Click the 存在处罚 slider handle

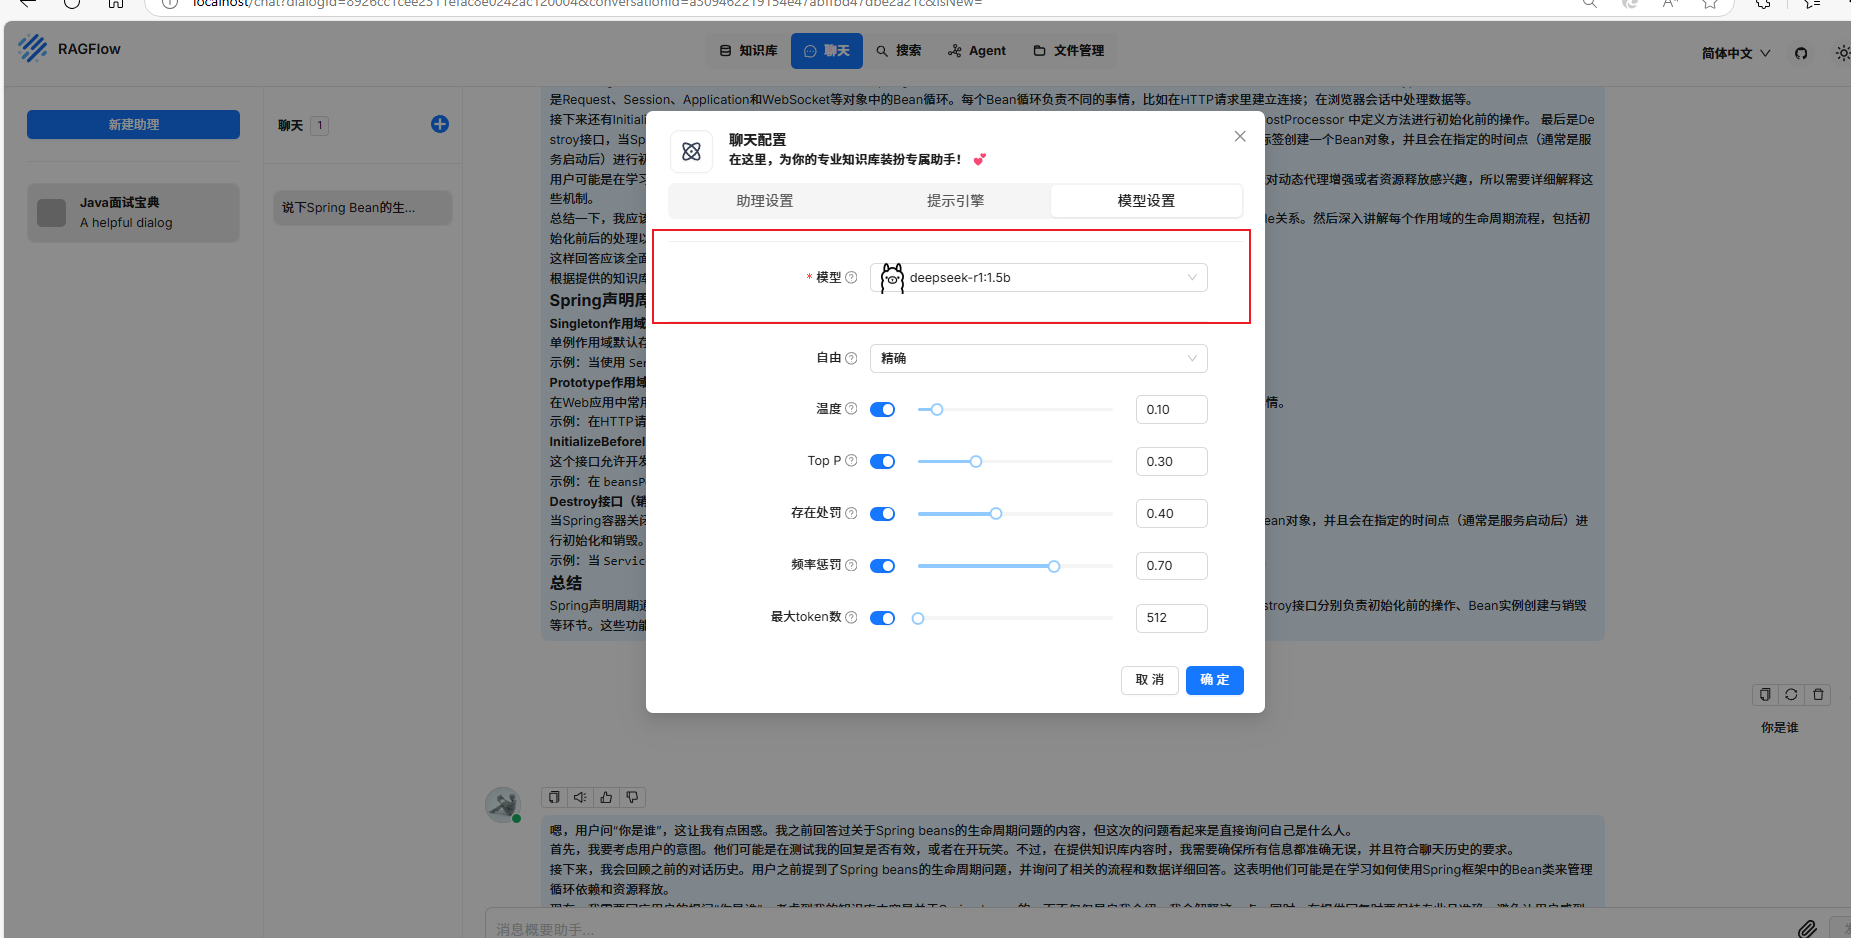pos(996,513)
